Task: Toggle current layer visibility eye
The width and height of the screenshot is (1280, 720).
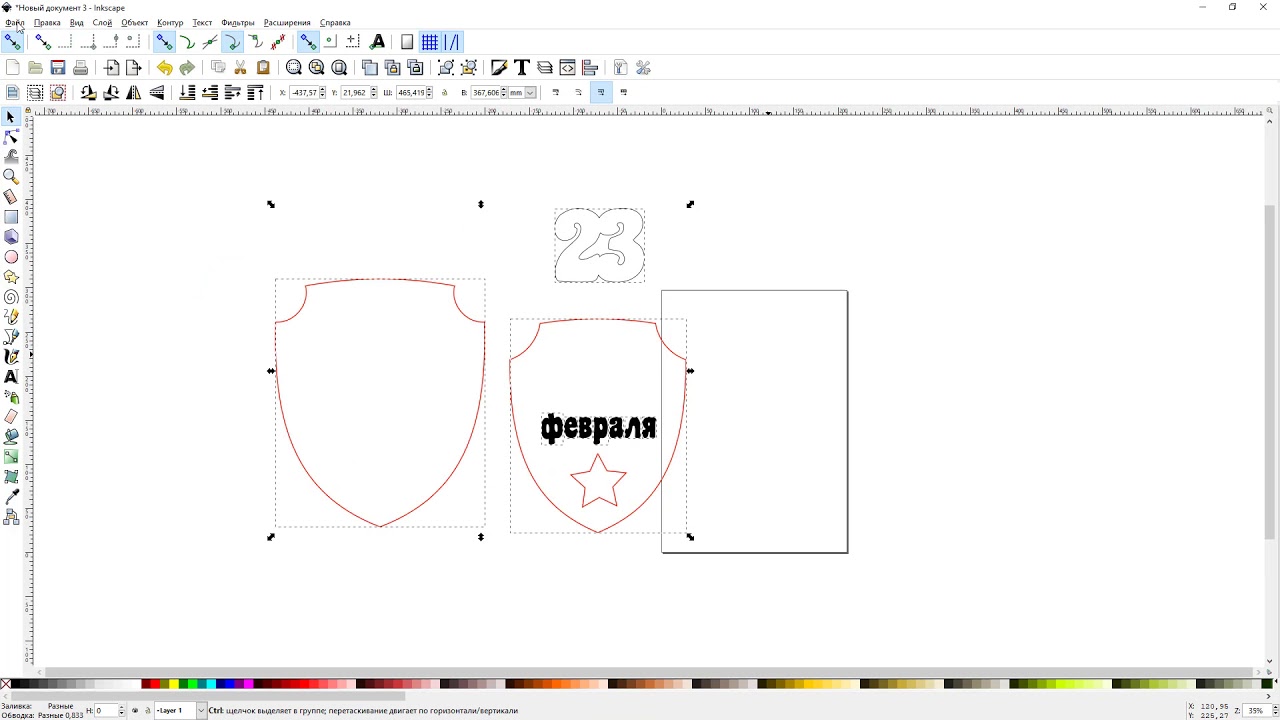Action: (x=136, y=711)
